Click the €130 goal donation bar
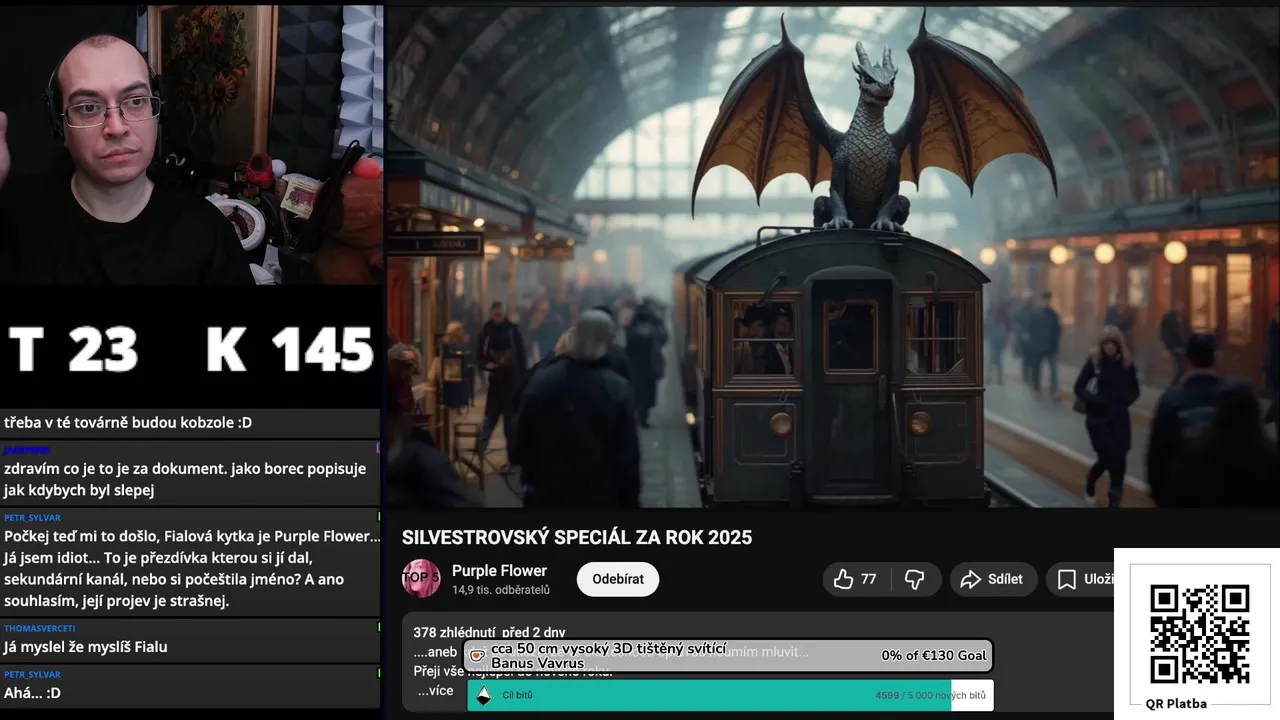 [x=728, y=655]
